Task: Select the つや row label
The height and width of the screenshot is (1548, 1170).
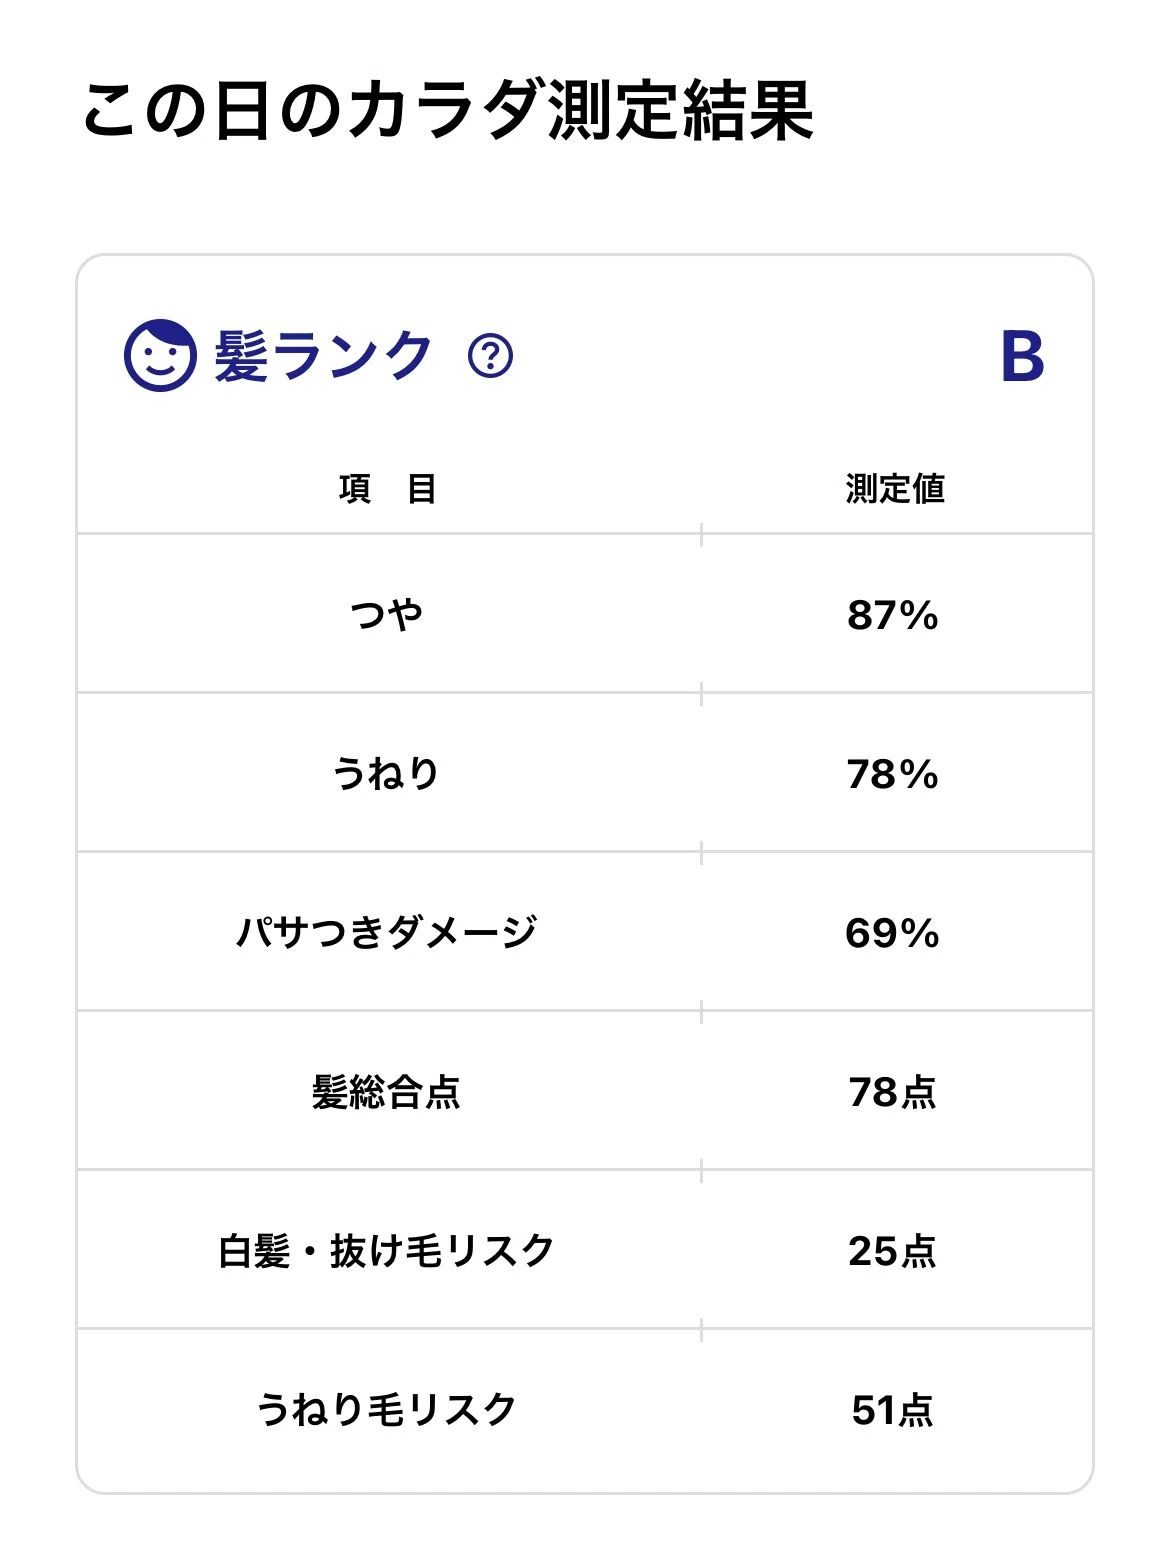Action: point(387,614)
